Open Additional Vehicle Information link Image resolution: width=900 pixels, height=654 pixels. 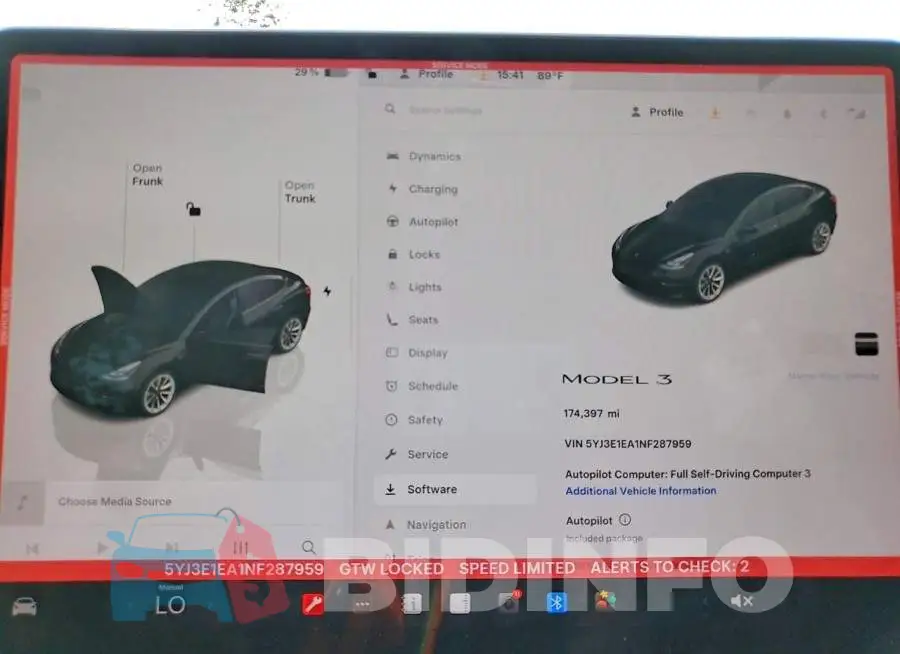click(641, 491)
